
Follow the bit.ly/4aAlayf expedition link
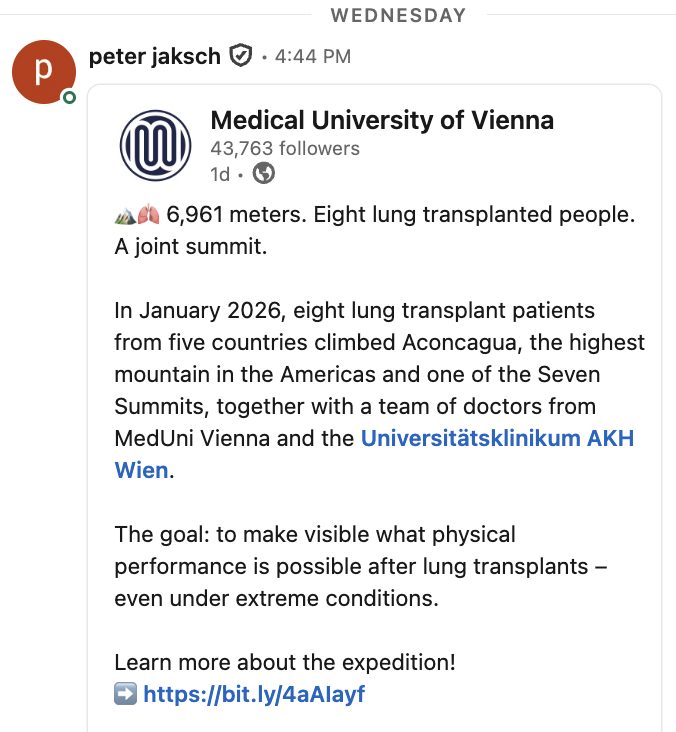pos(254,694)
